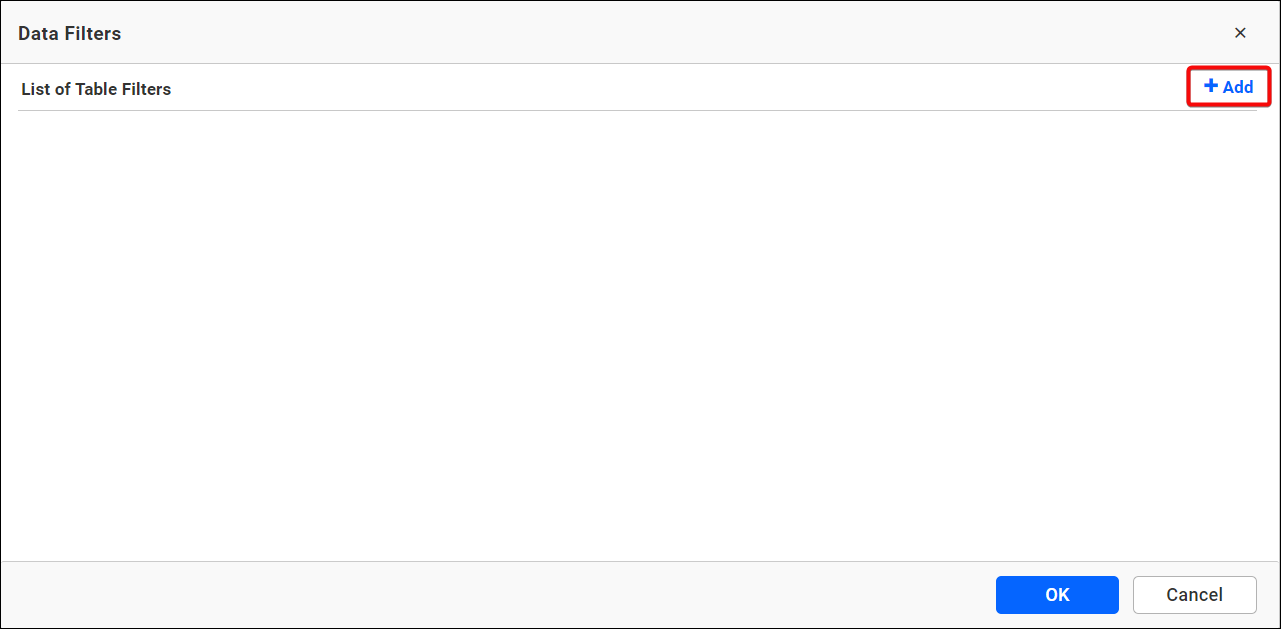
Task: Click the word Add in the header
Action: click(1238, 87)
